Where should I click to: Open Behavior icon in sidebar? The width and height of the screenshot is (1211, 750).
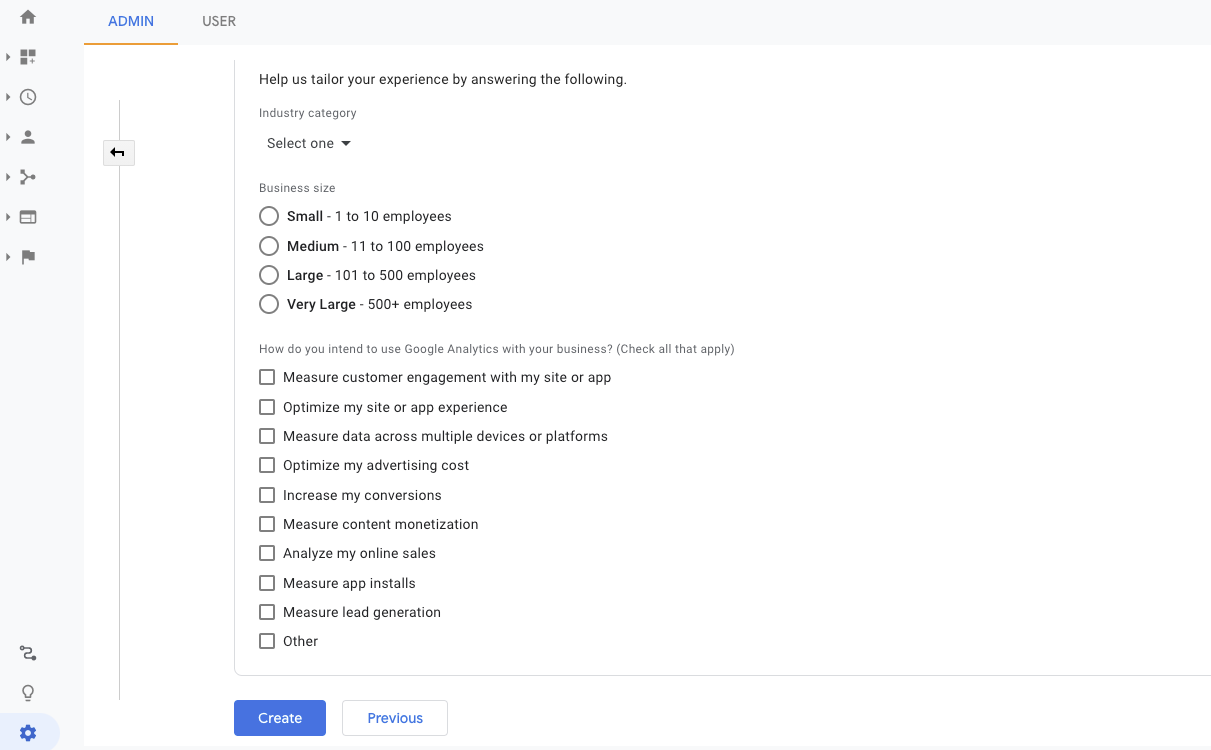(x=28, y=217)
